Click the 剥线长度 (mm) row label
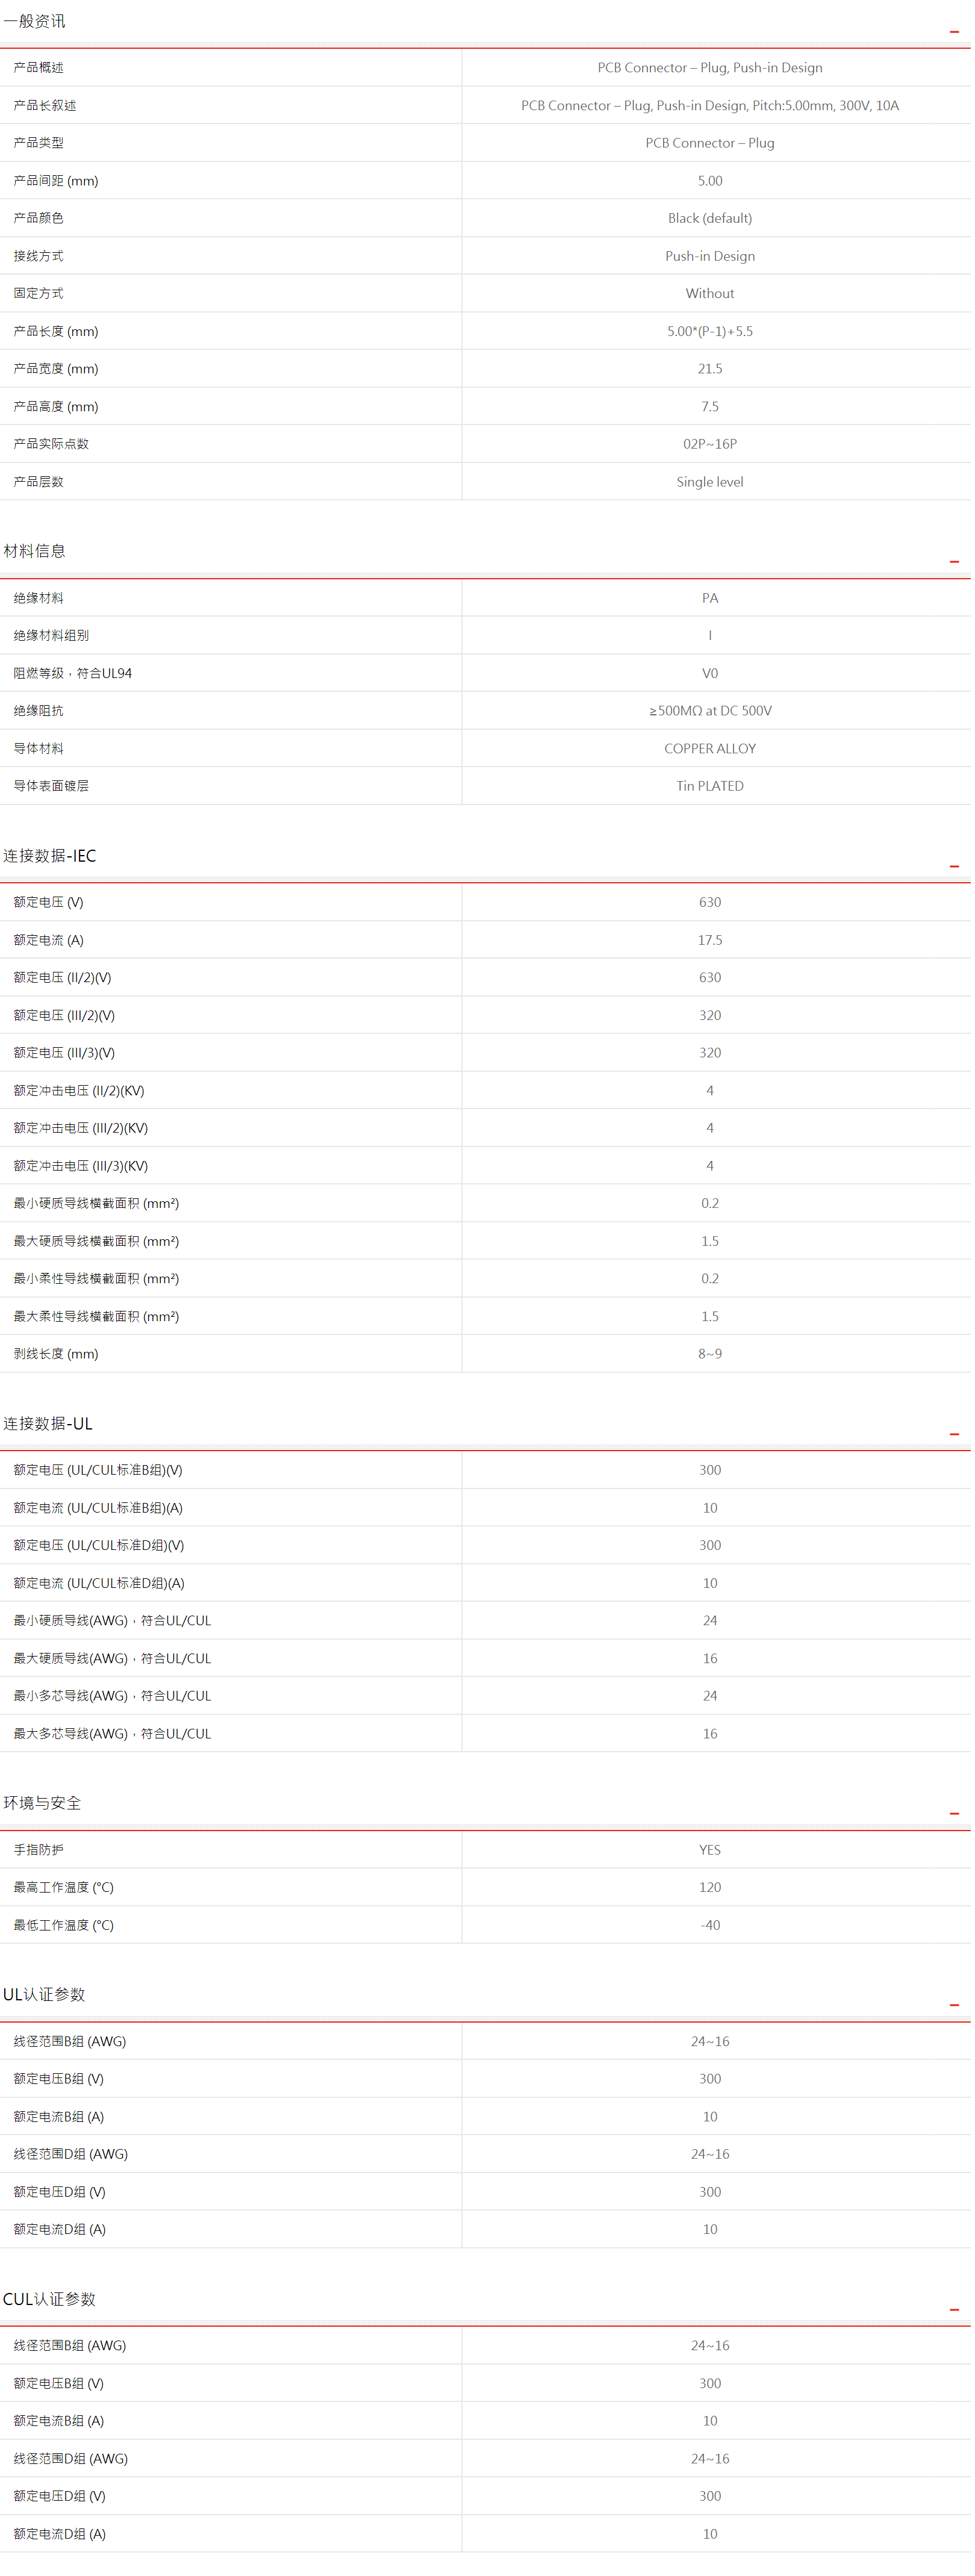Viewport: 975px width, 2576px height. pos(56,1354)
